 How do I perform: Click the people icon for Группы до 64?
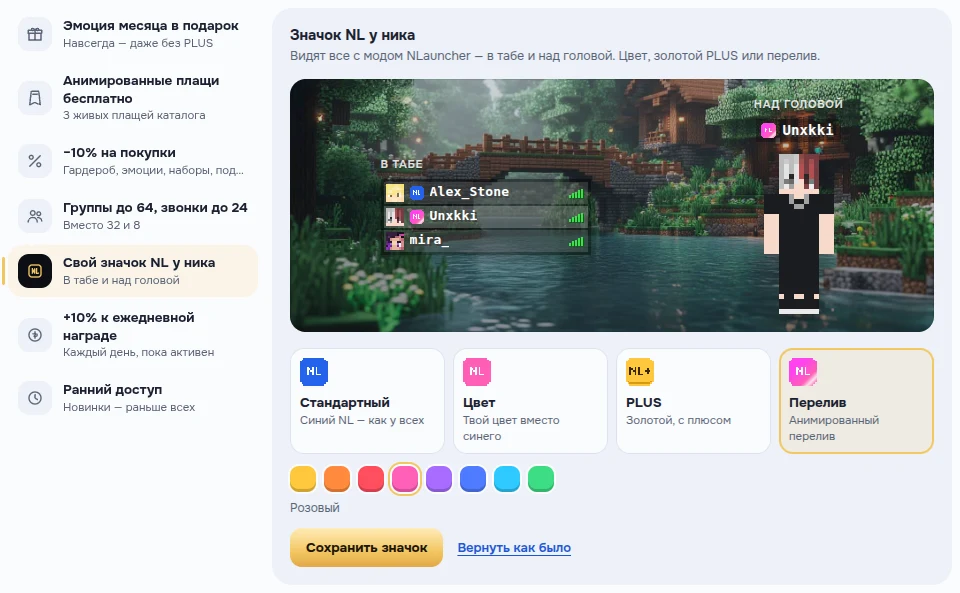[x=35, y=216]
